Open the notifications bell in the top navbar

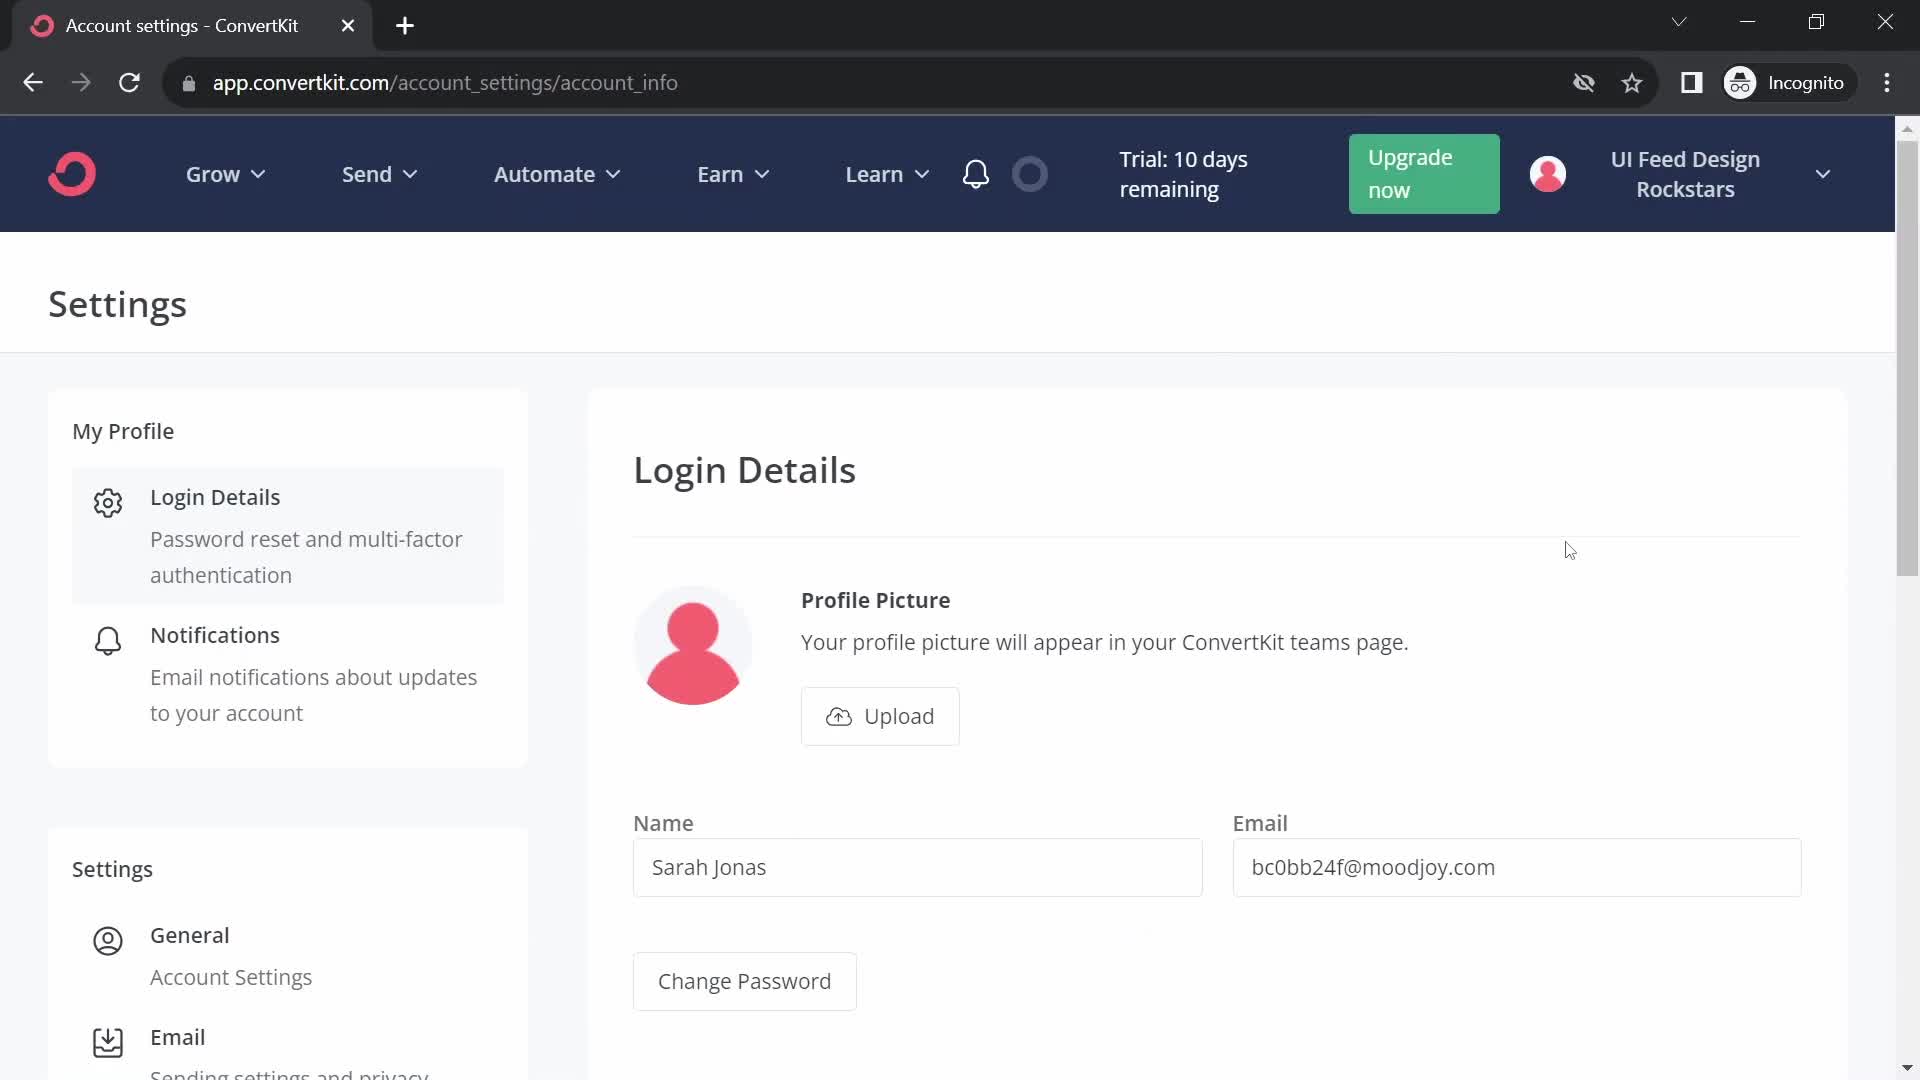point(976,174)
